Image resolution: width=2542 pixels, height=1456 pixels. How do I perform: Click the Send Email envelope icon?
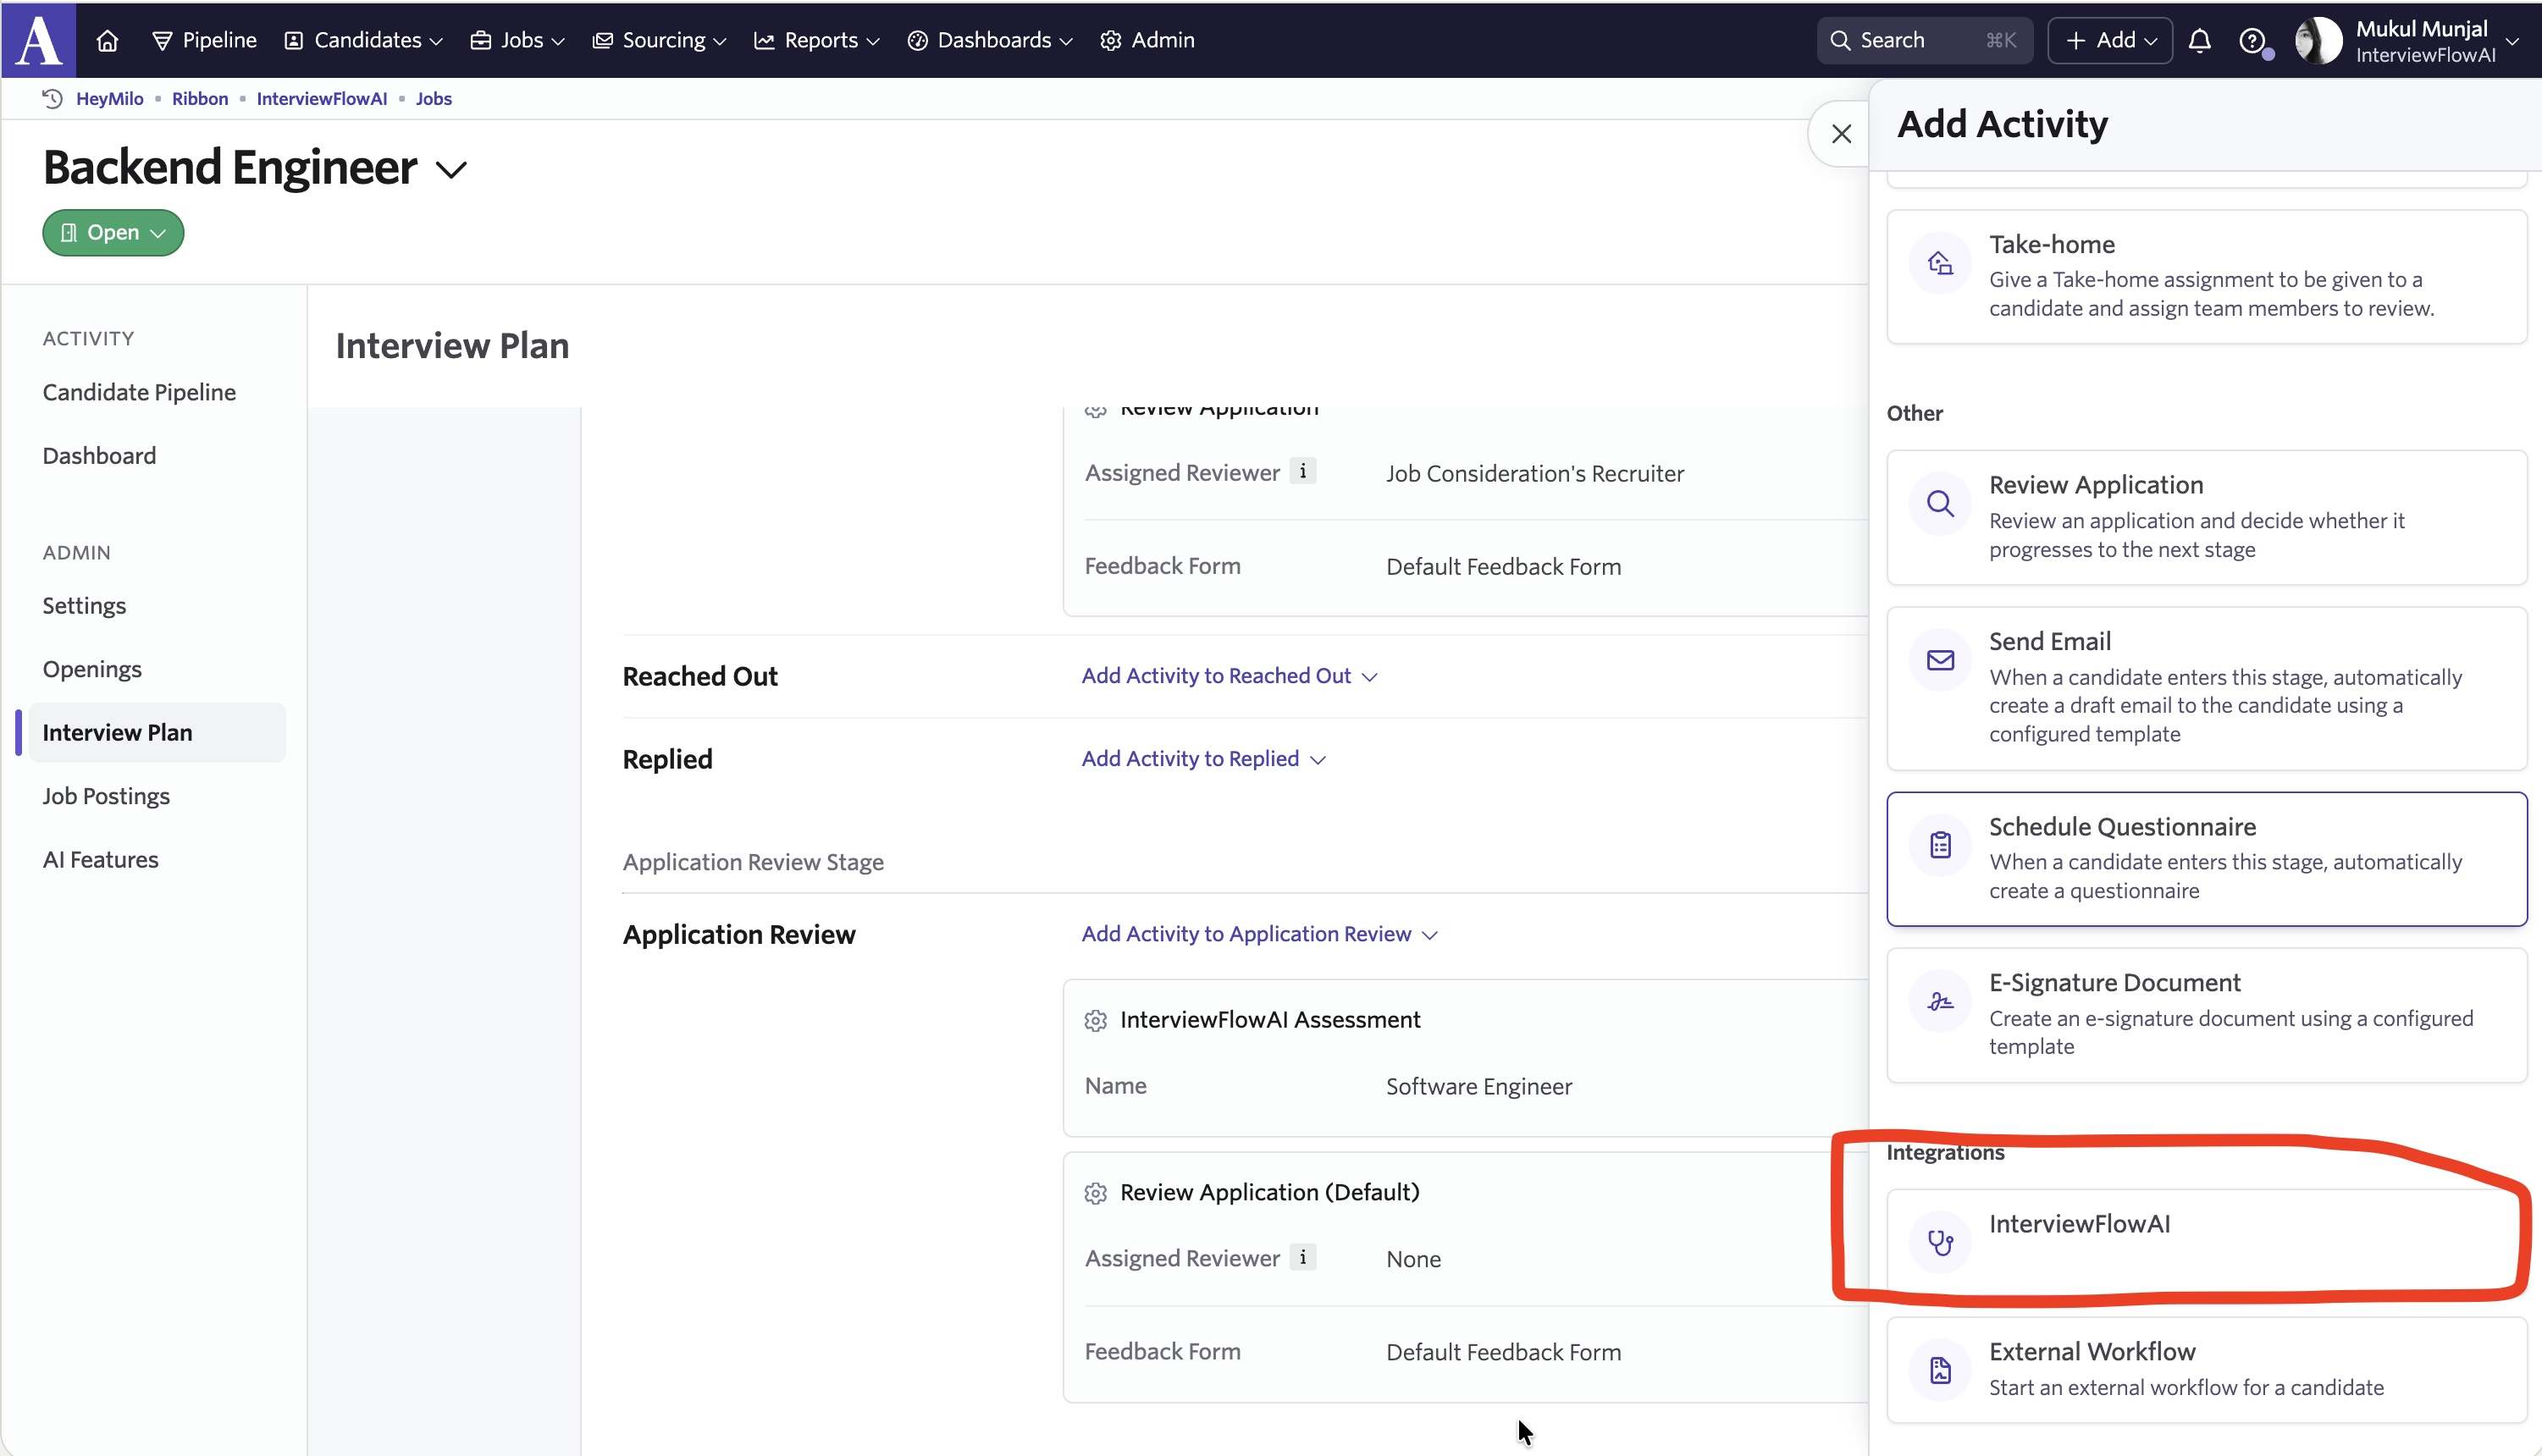coord(1940,660)
